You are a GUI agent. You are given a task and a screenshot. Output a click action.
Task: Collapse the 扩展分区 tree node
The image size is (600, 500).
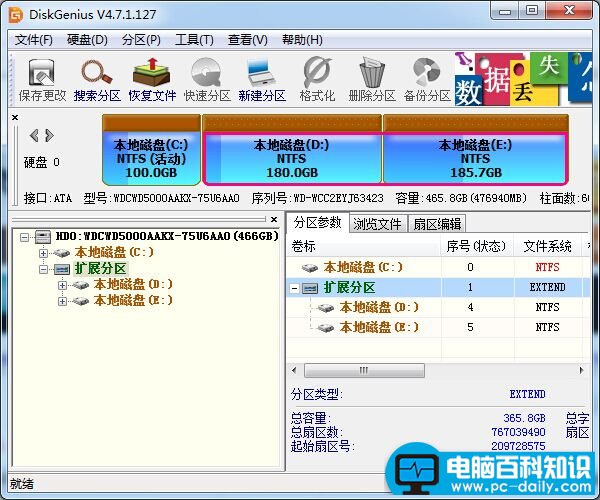point(43,269)
